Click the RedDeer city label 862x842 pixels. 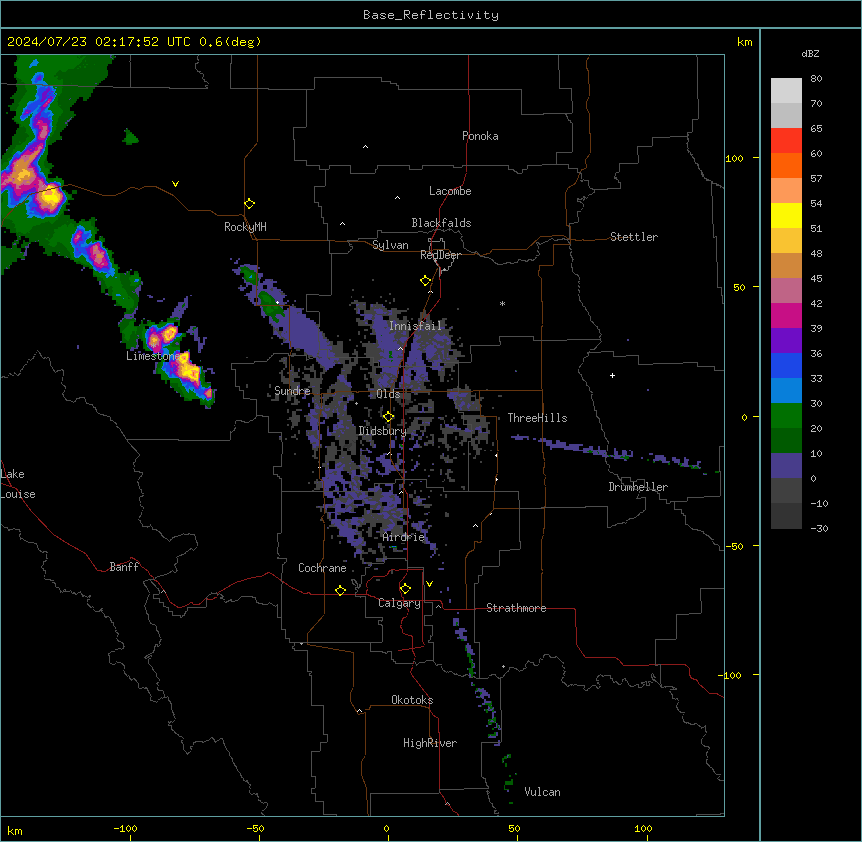440,255
